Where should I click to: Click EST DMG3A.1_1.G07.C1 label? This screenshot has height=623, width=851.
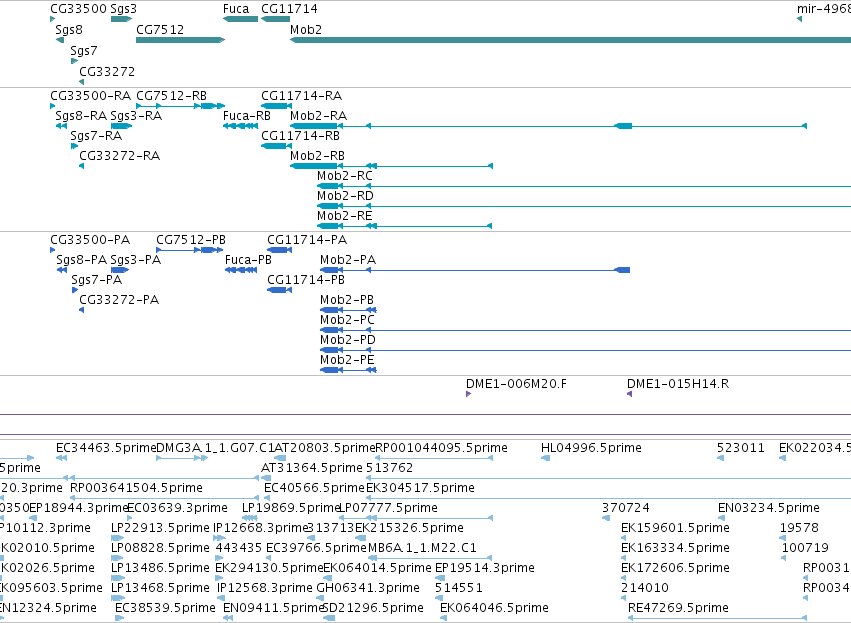215,448
